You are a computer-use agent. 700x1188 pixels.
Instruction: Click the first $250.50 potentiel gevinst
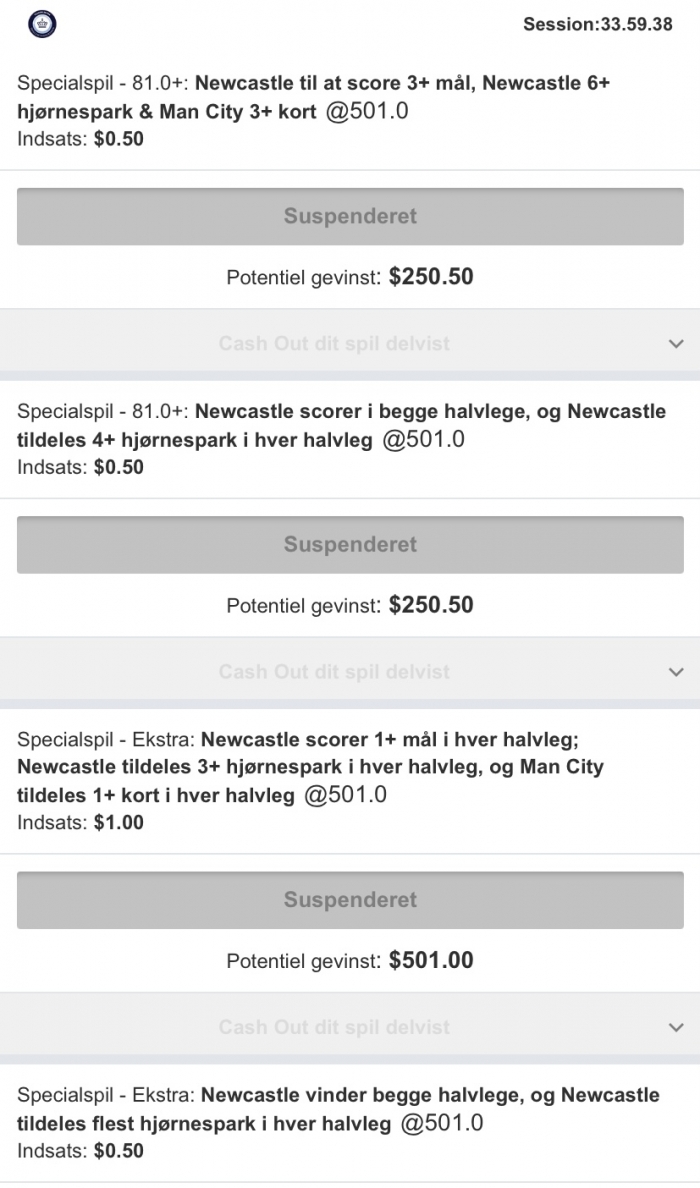tap(431, 277)
